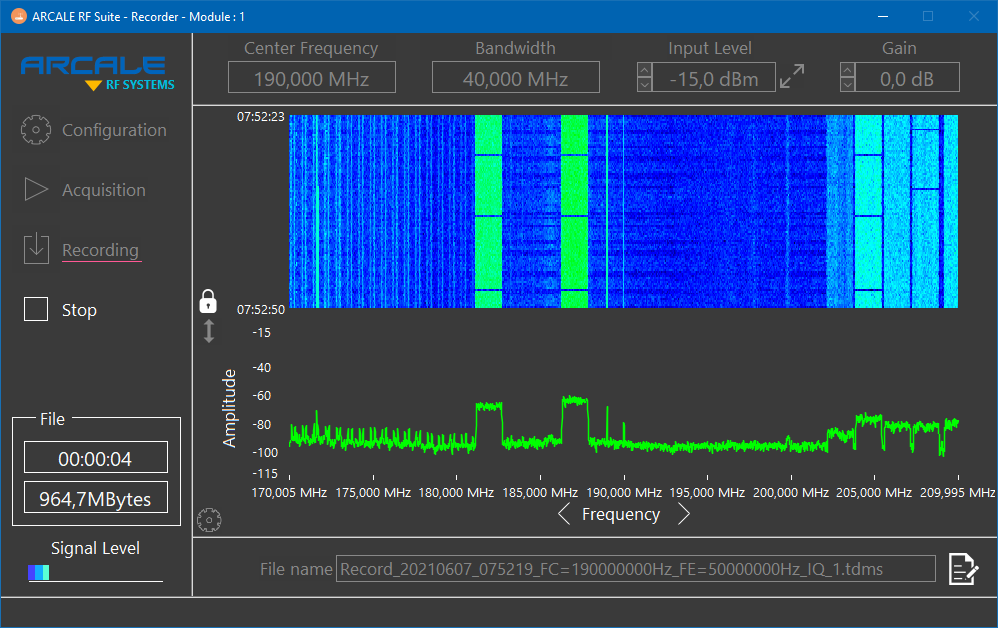Decrease Input Level with down stepper
998x628 pixels.
[x=644, y=84]
